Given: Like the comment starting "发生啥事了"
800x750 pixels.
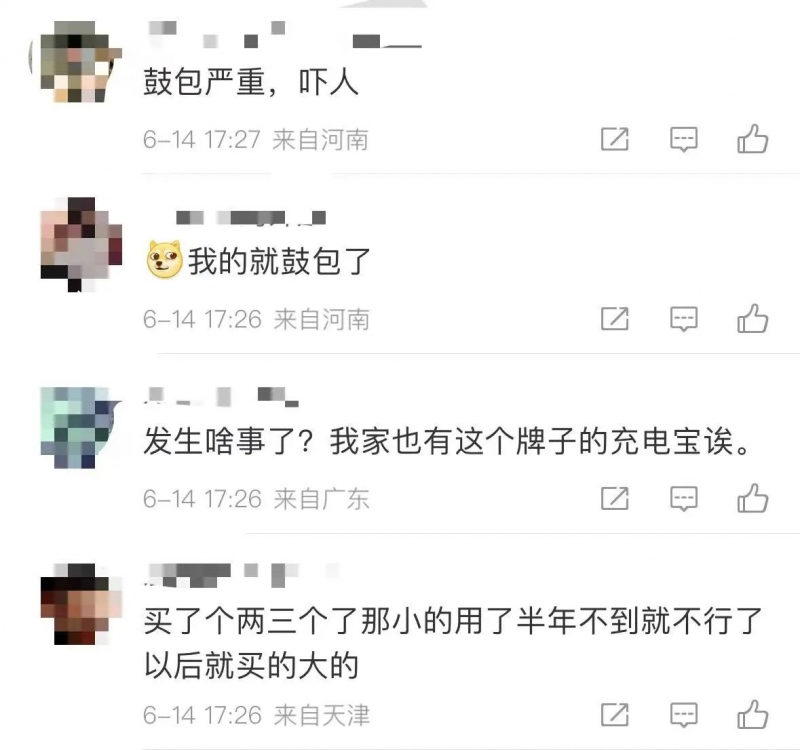Looking at the screenshot, I should click(x=753, y=497).
